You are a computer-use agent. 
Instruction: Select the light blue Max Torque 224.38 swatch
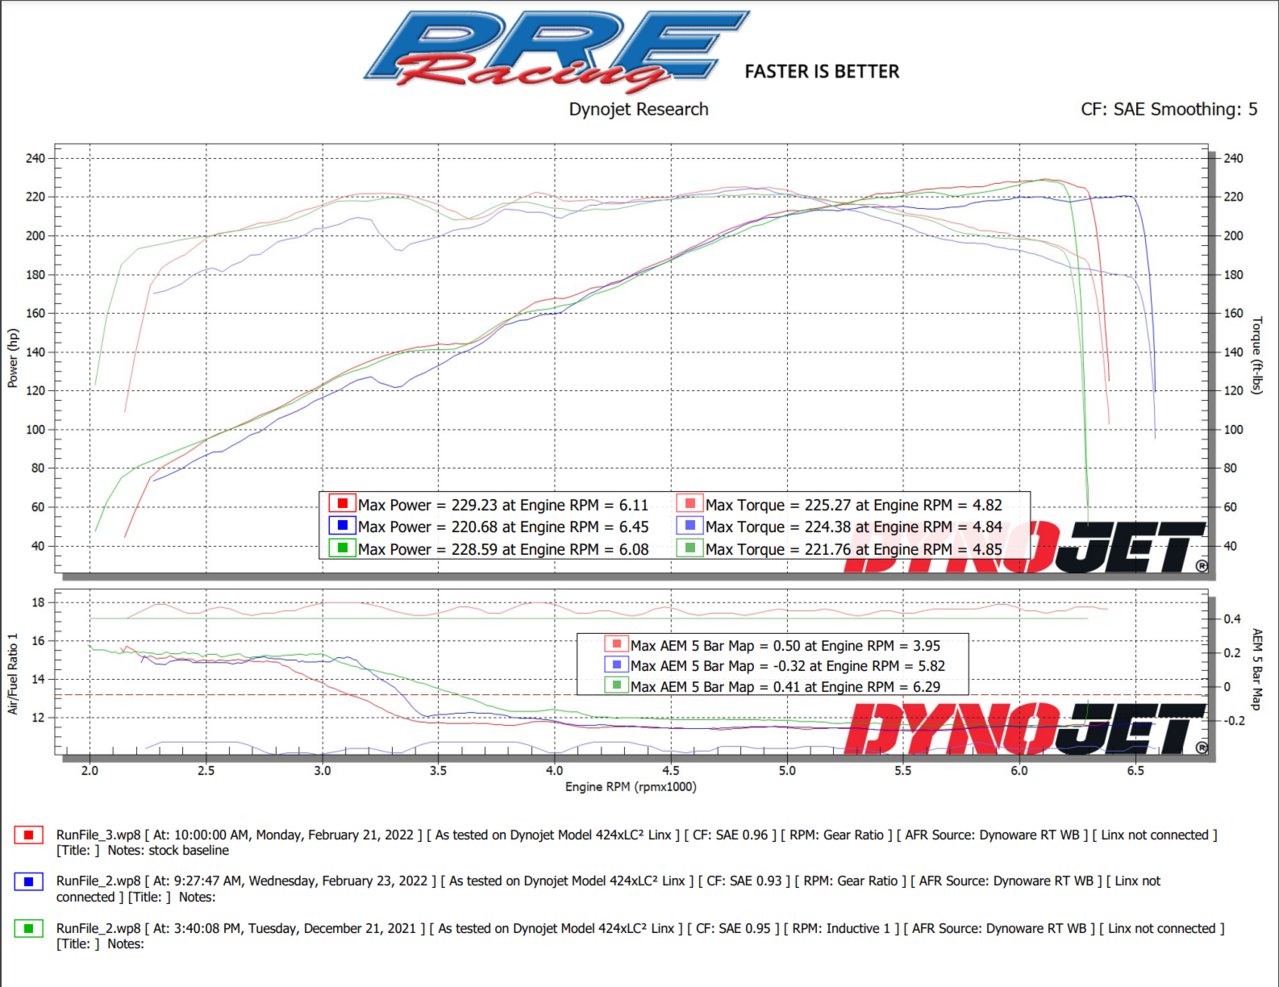pyautogui.click(x=690, y=526)
